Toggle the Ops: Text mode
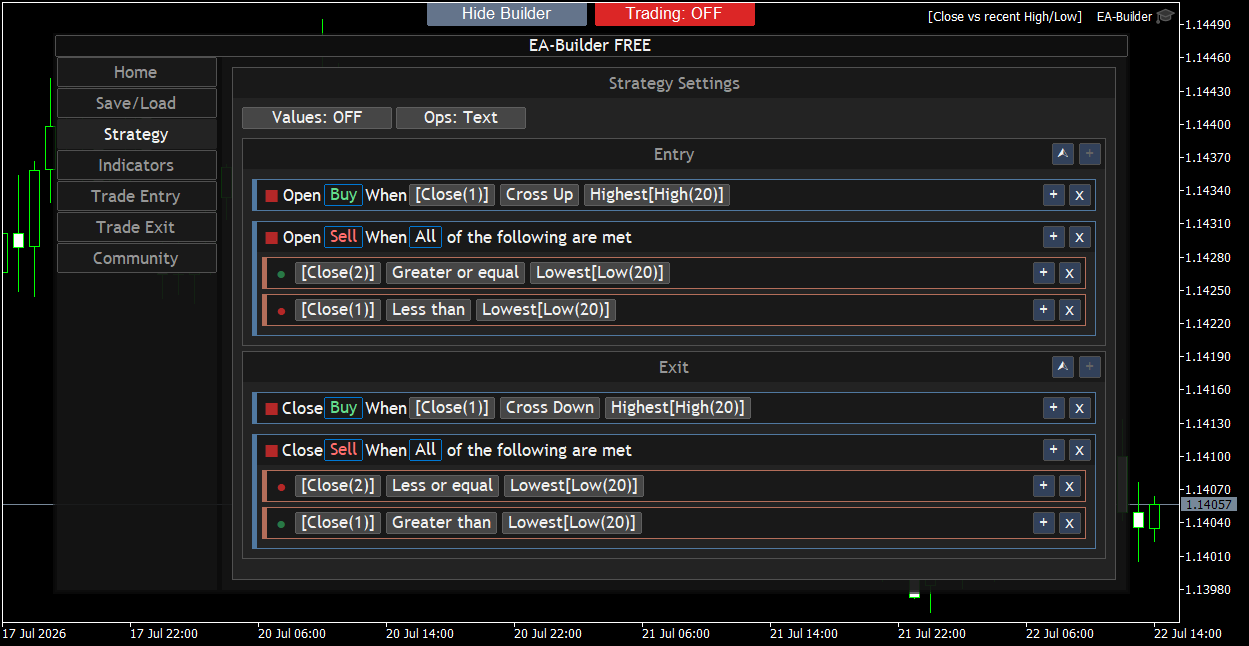The image size is (1249, 646). [x=461, y=118]
